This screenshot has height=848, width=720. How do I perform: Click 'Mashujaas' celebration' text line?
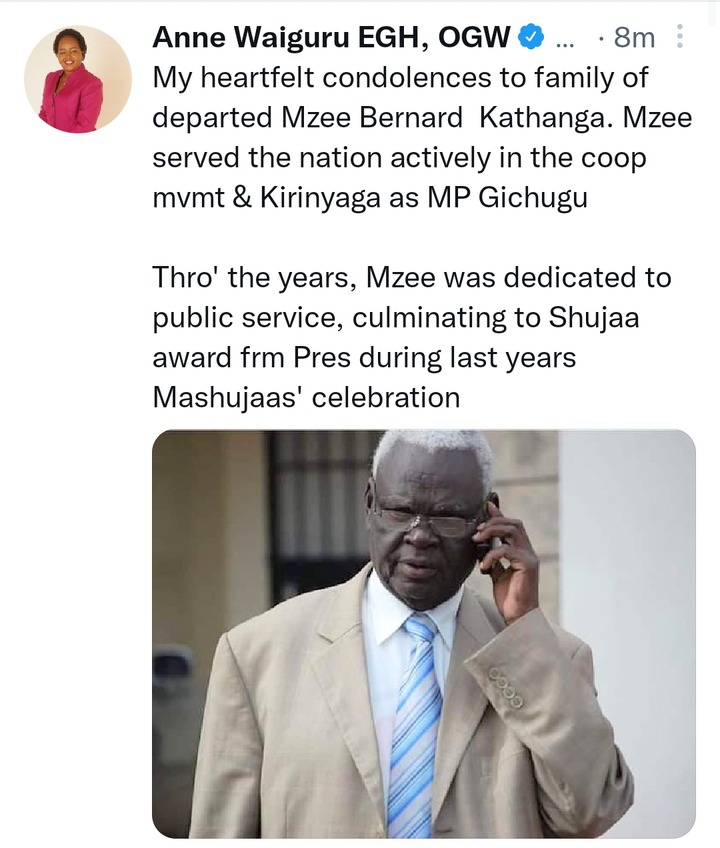[x=306, y=398]
